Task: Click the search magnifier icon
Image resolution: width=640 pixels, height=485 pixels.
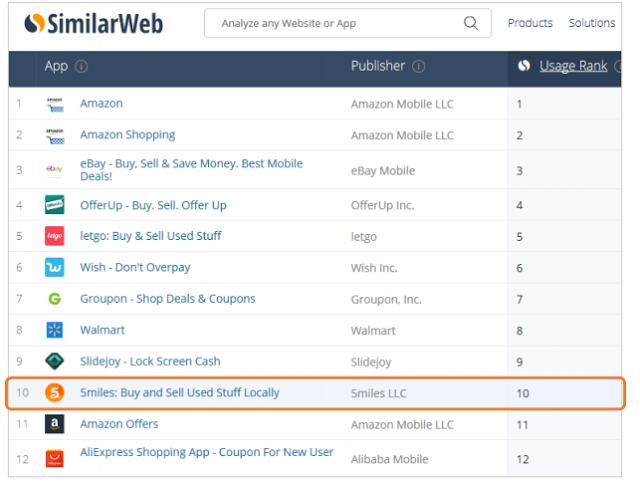Action: 471,23
